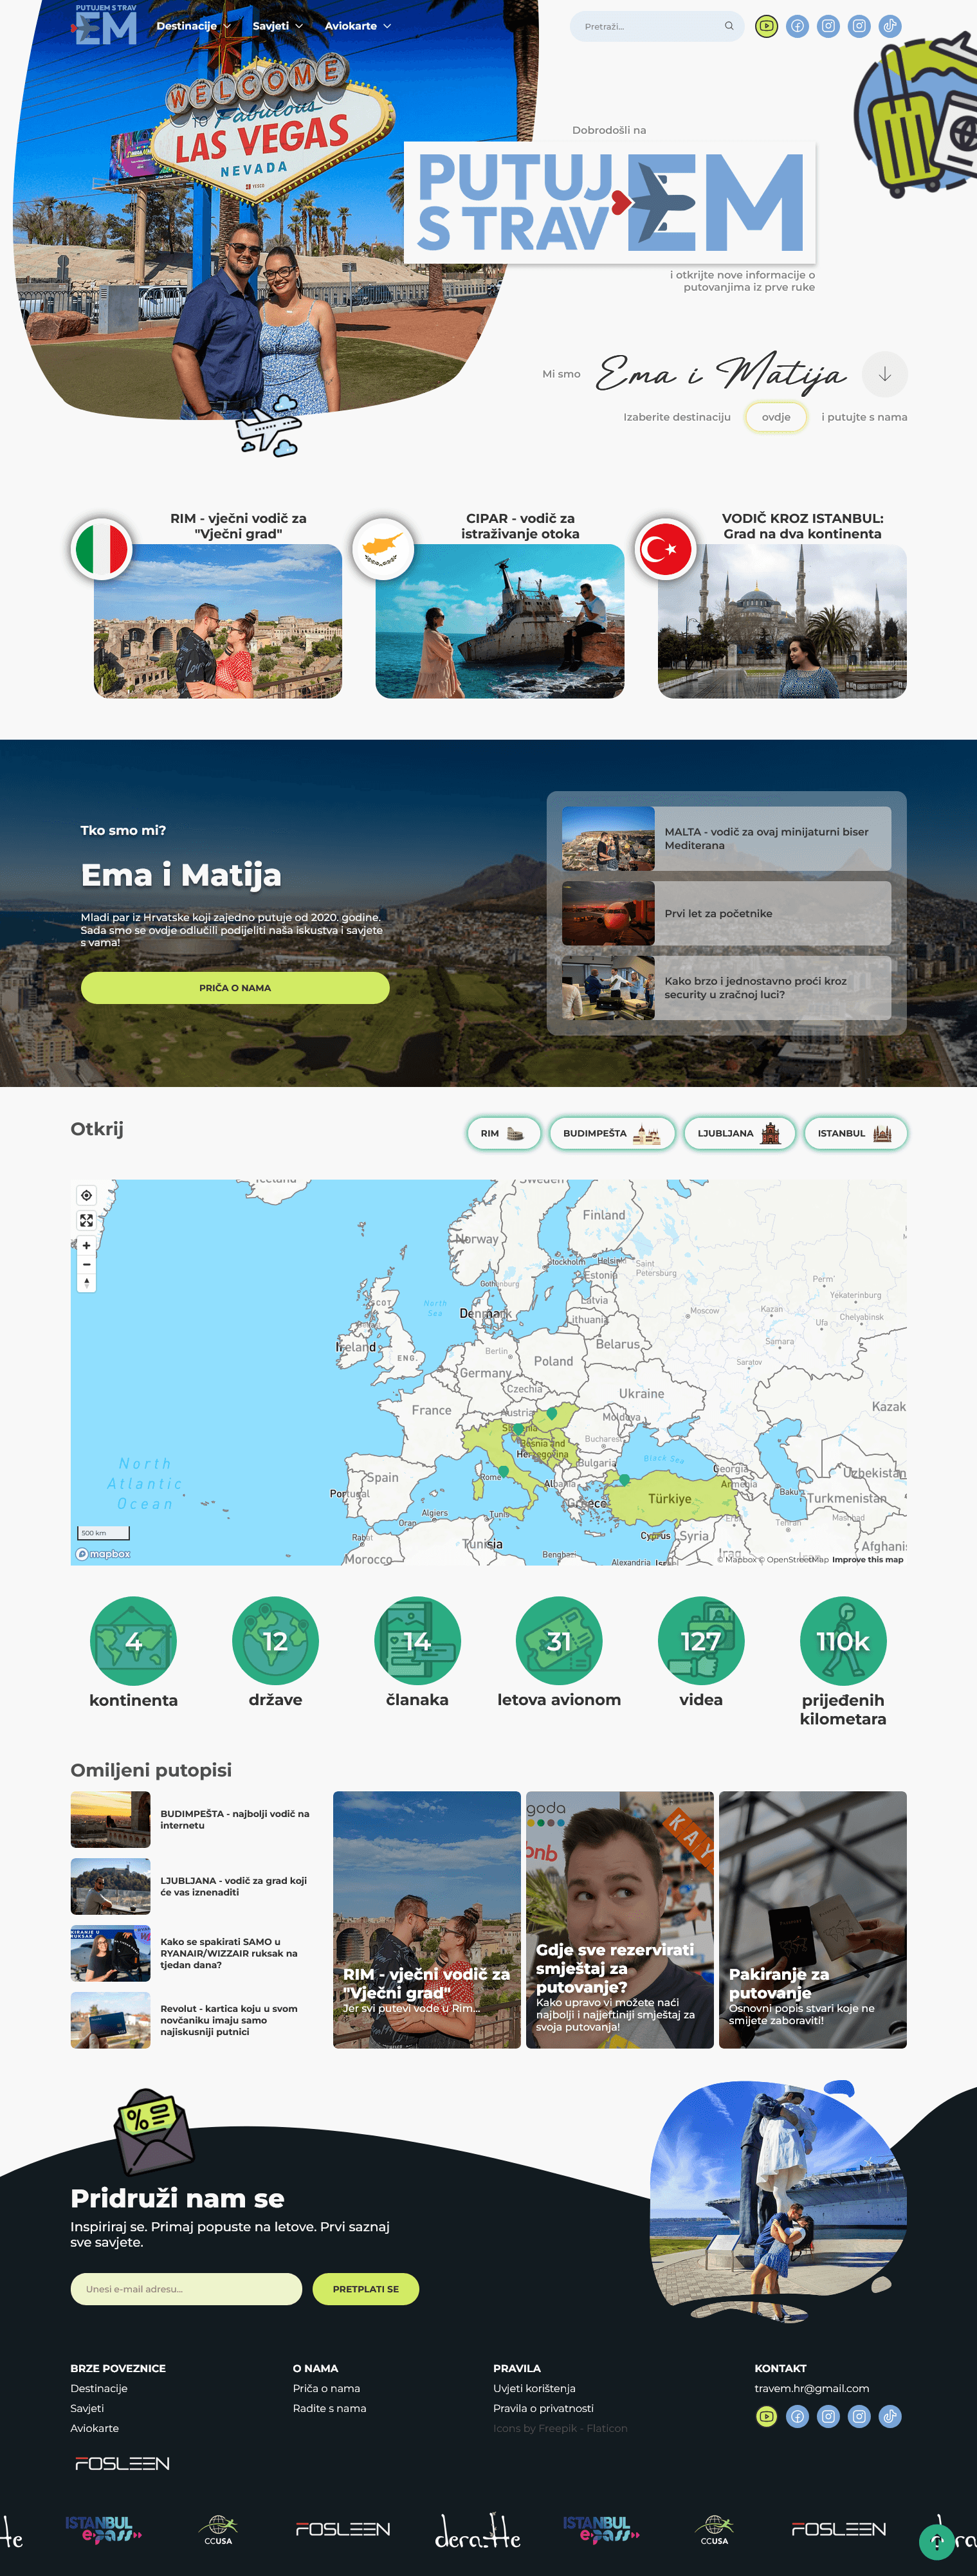Expand the Aviokarte dropdown menu
Screen dimensions: 977x2576
click(357, 26)
